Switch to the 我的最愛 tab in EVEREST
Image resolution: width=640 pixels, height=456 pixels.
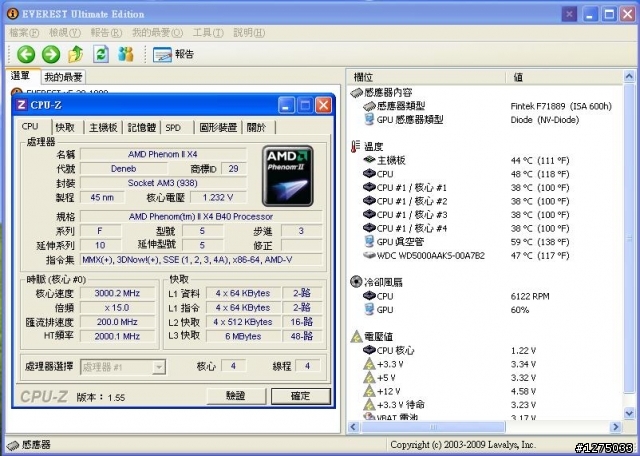(63, 77)
